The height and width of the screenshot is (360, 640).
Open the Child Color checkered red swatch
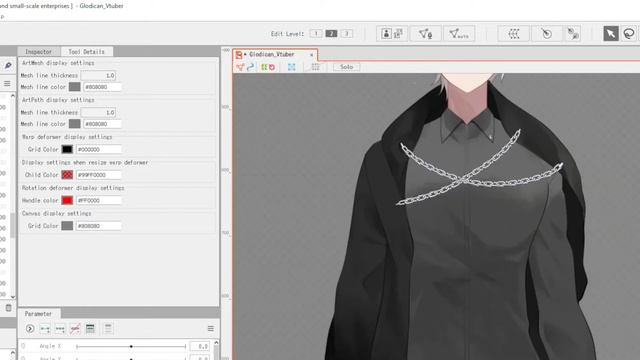67,175
